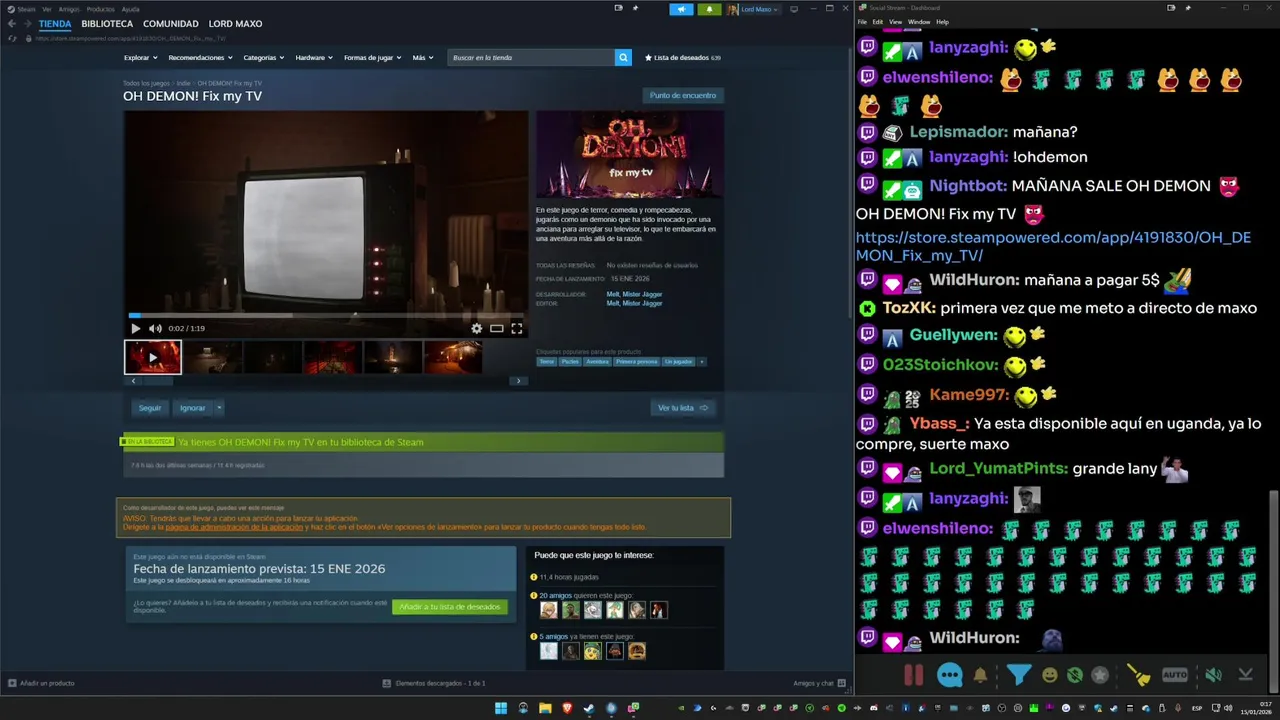
Task: Open Steam notifications bell
Action: coord(709,9)
